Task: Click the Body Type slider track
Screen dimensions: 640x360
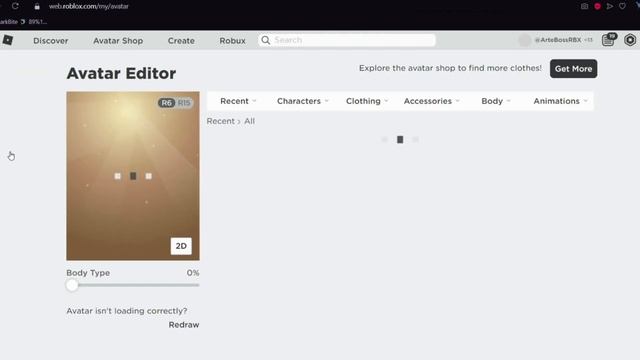Action: (x=133, y=285)
